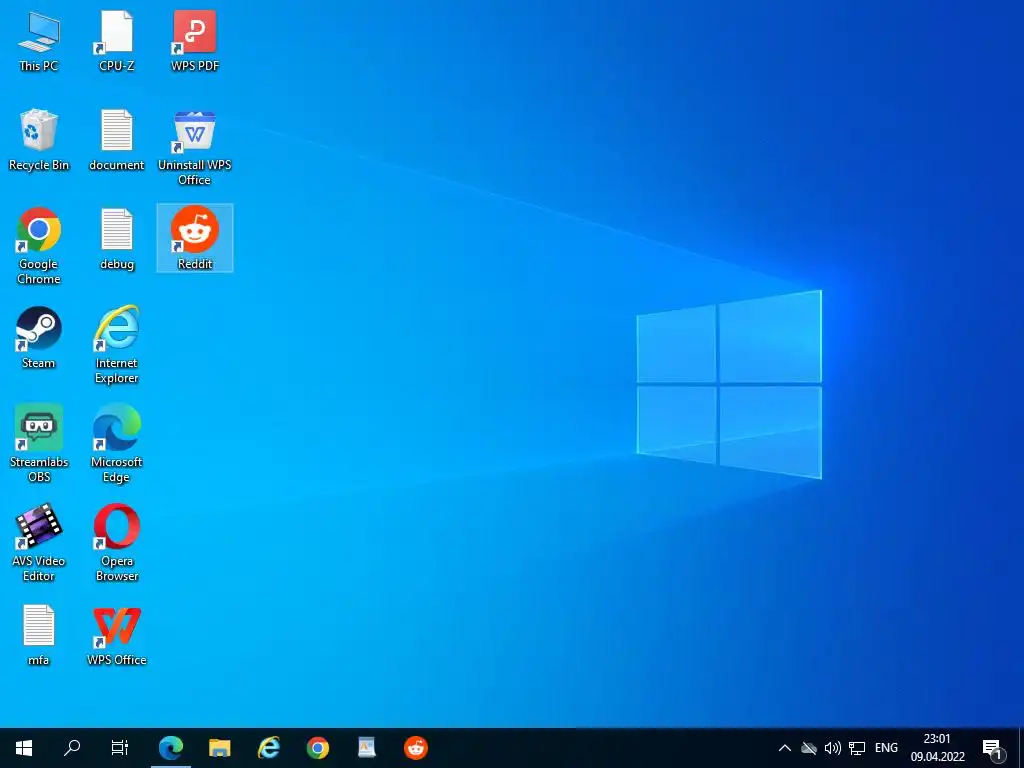Select the CPU-Z shortcut
Image resolution: width=1024 pixels, height=768 pixels.
click(x=117, y=41)
